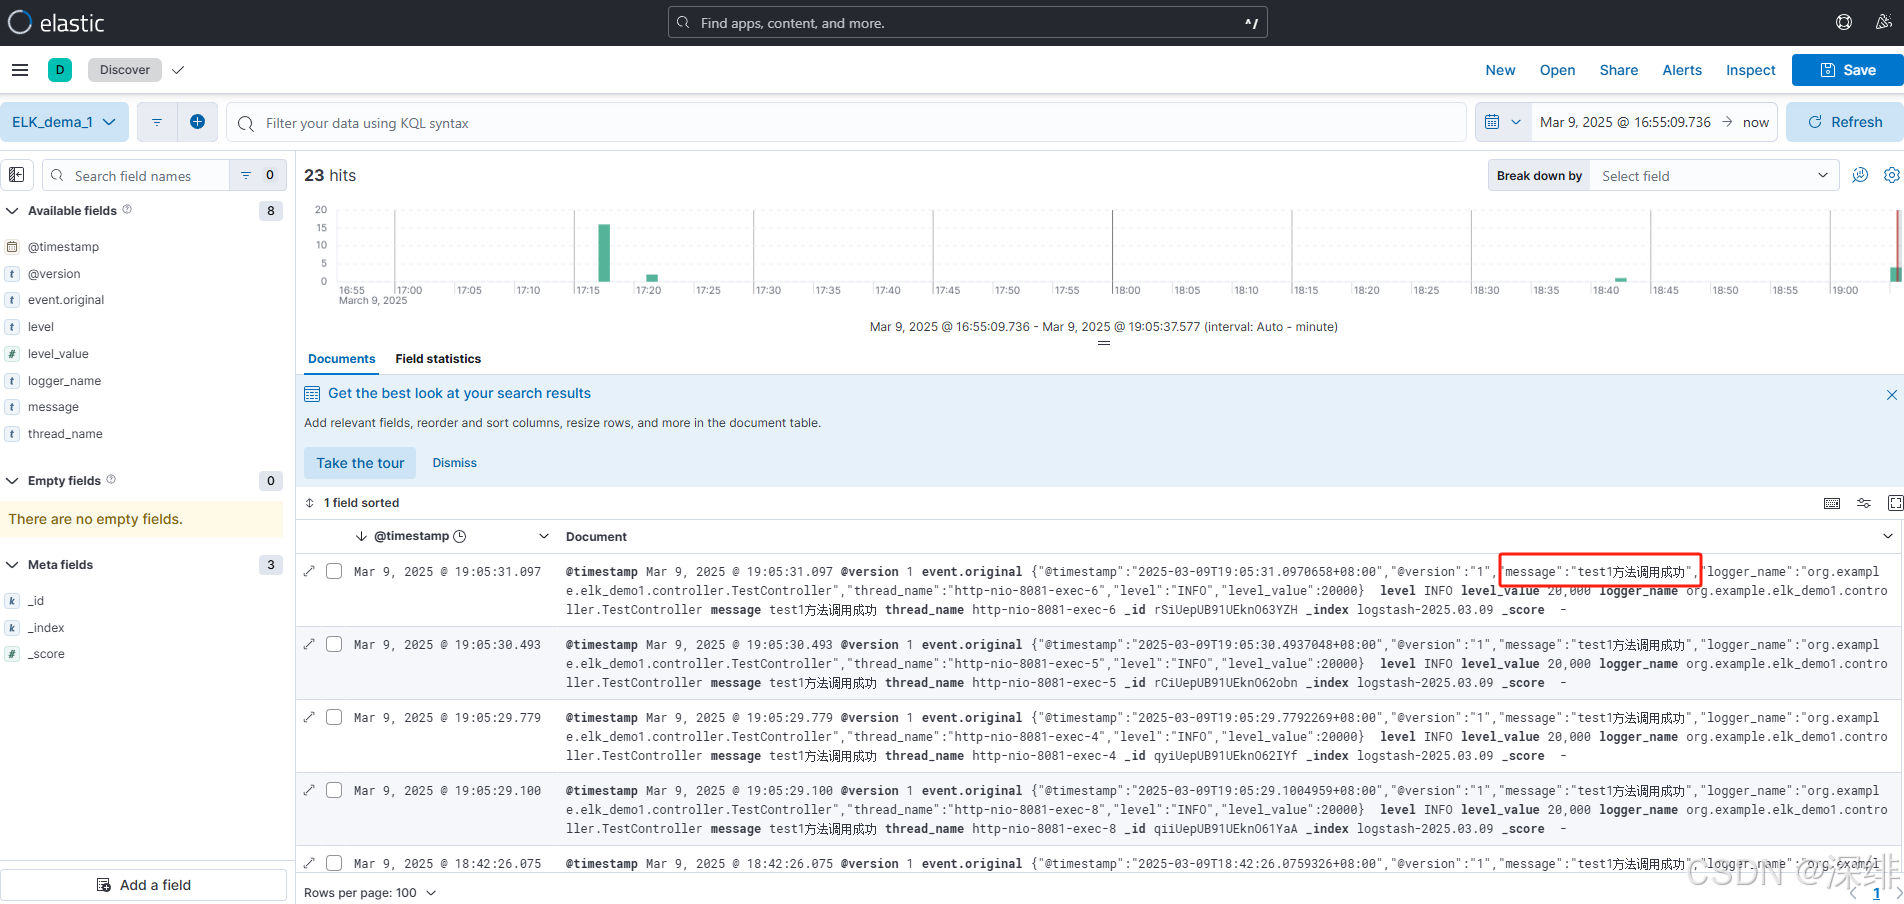
Task: Open the chart settings gear icon
Action: pos(1892,175)
